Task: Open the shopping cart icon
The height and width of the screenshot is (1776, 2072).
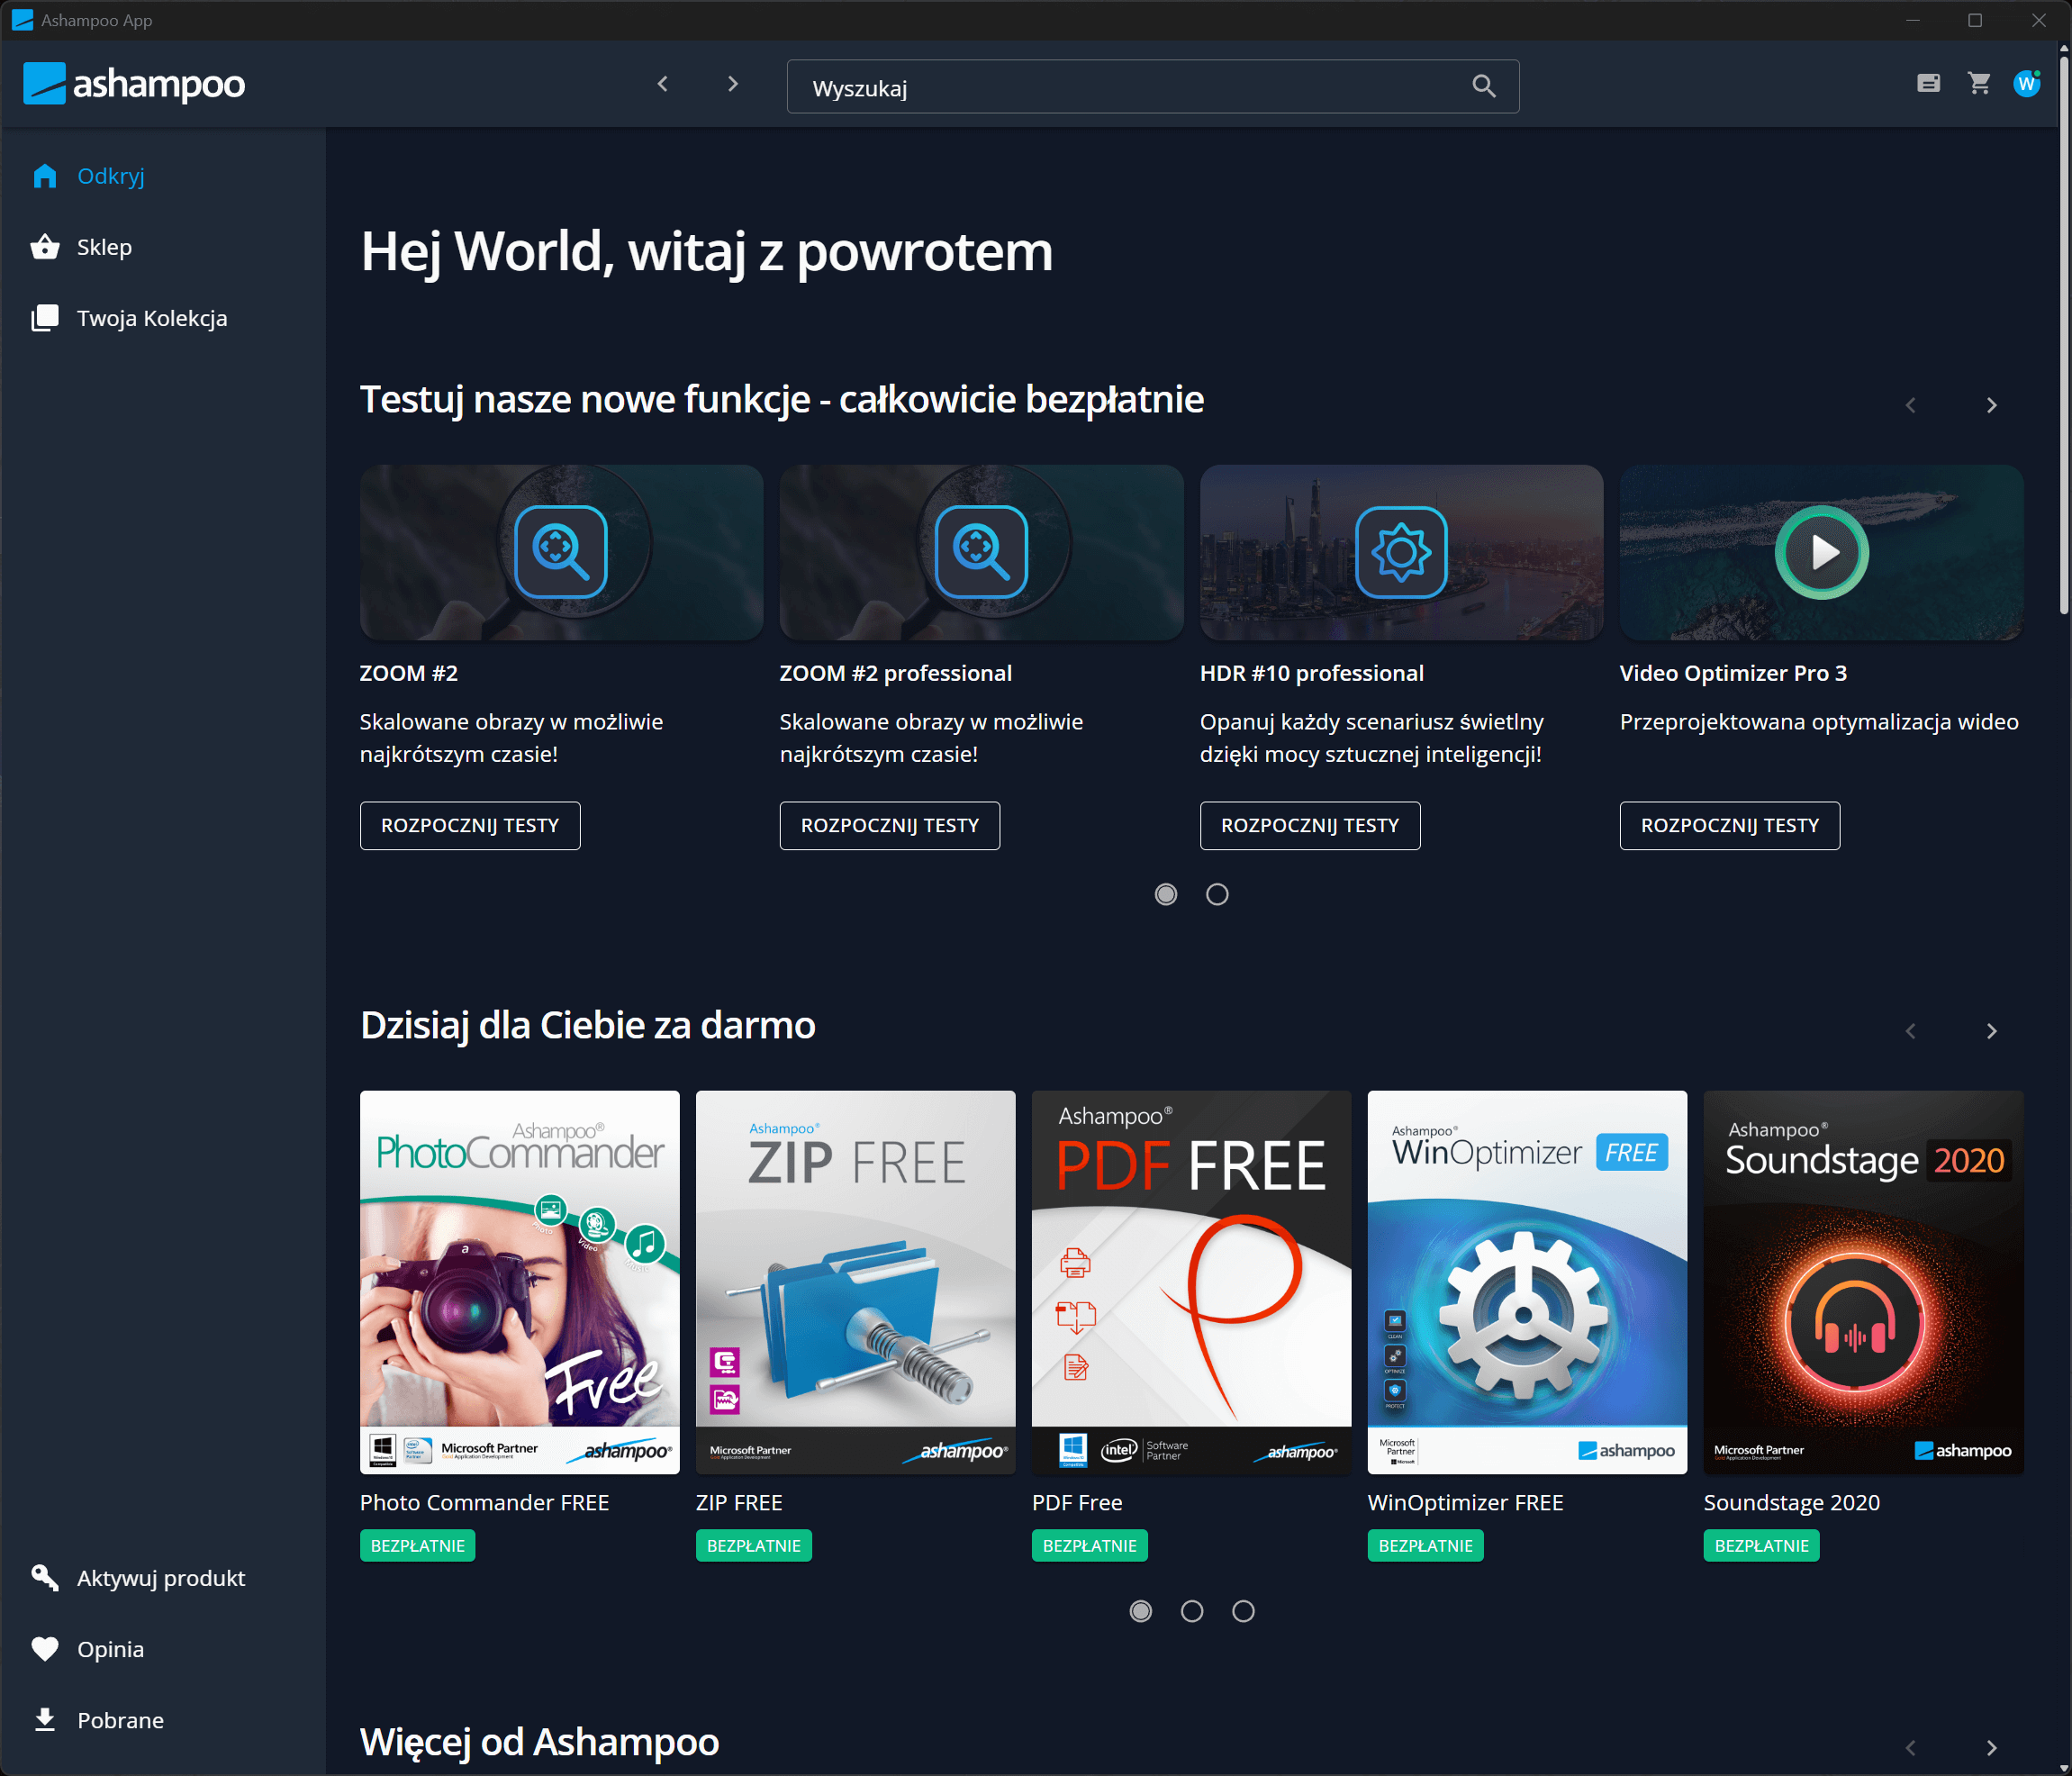Action: [x=1979, y=83]
